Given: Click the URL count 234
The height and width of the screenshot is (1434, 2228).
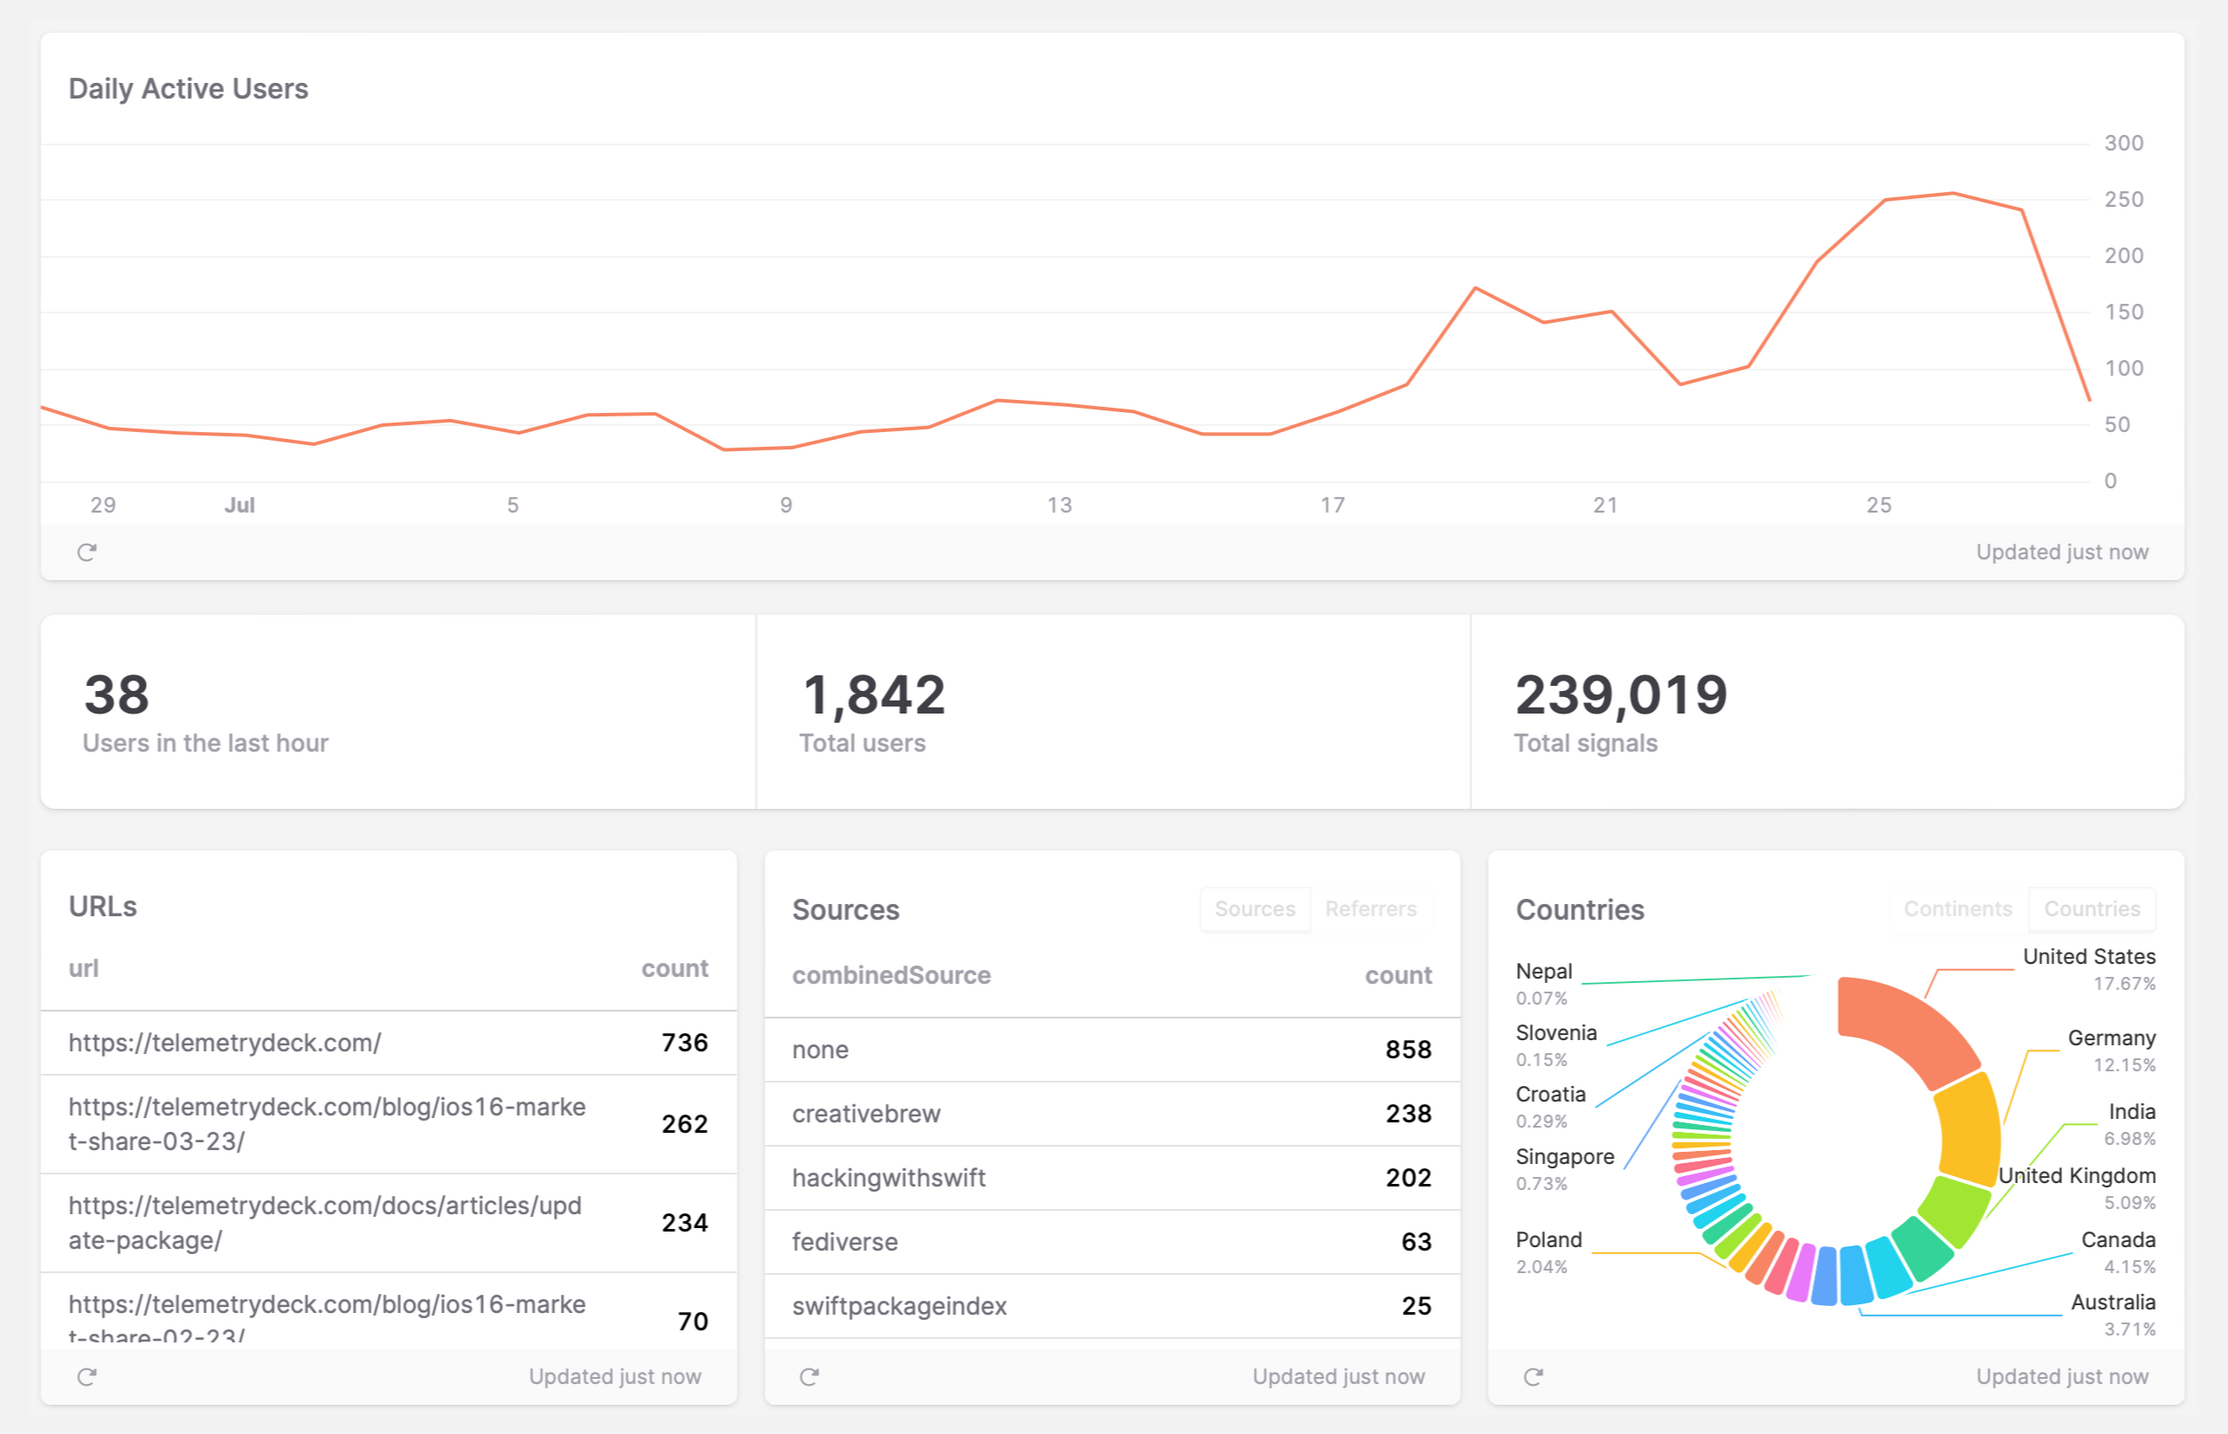Looking at the screenshot, I should (x=685, y=1223).
